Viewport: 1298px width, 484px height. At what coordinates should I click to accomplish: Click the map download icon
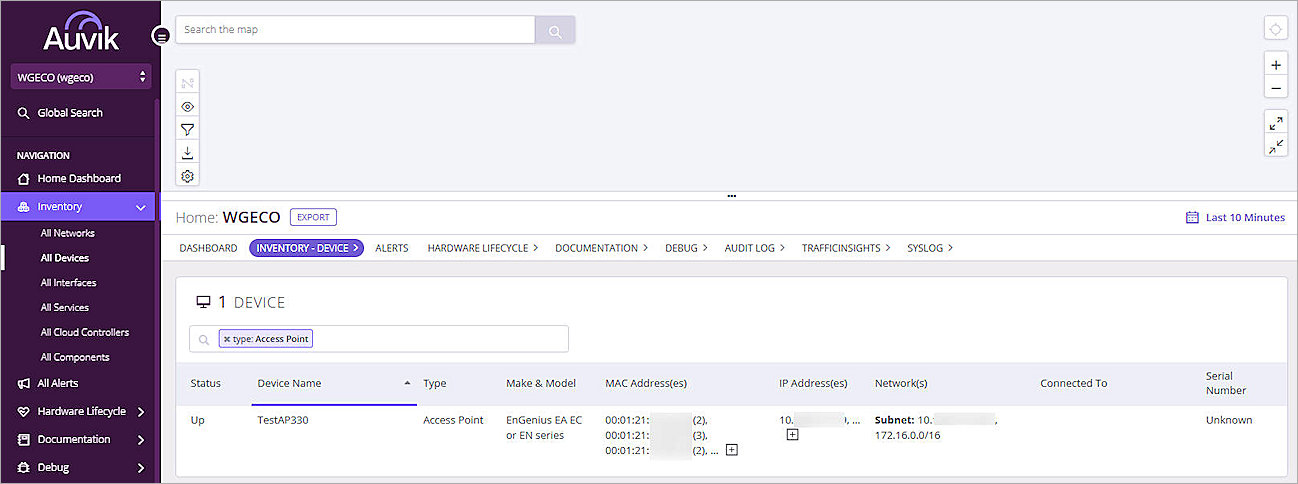pos(187,153)
